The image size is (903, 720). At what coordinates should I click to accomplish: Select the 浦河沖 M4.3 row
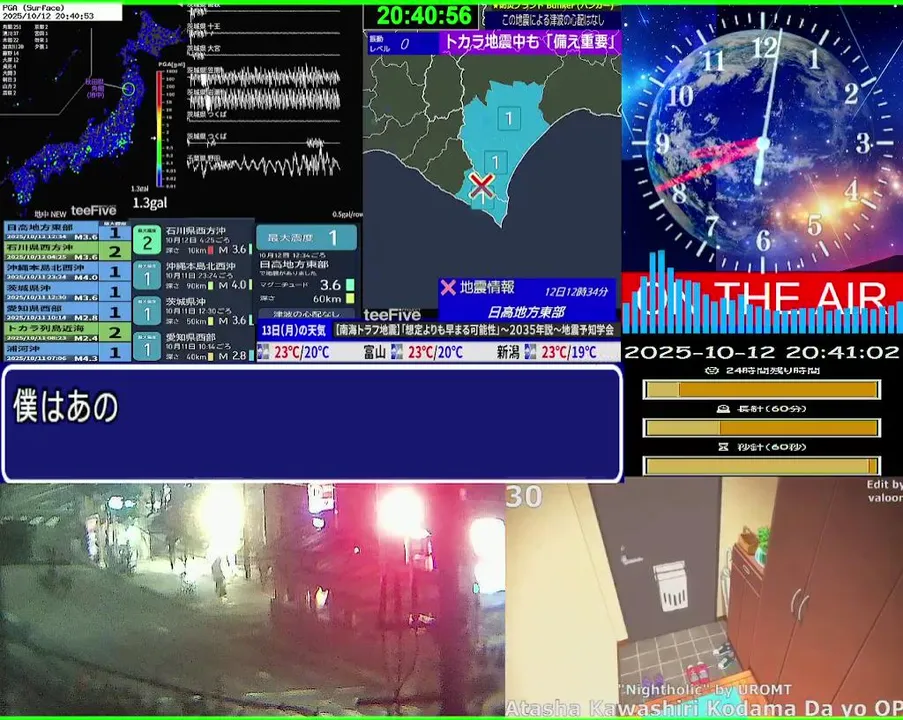67,353
